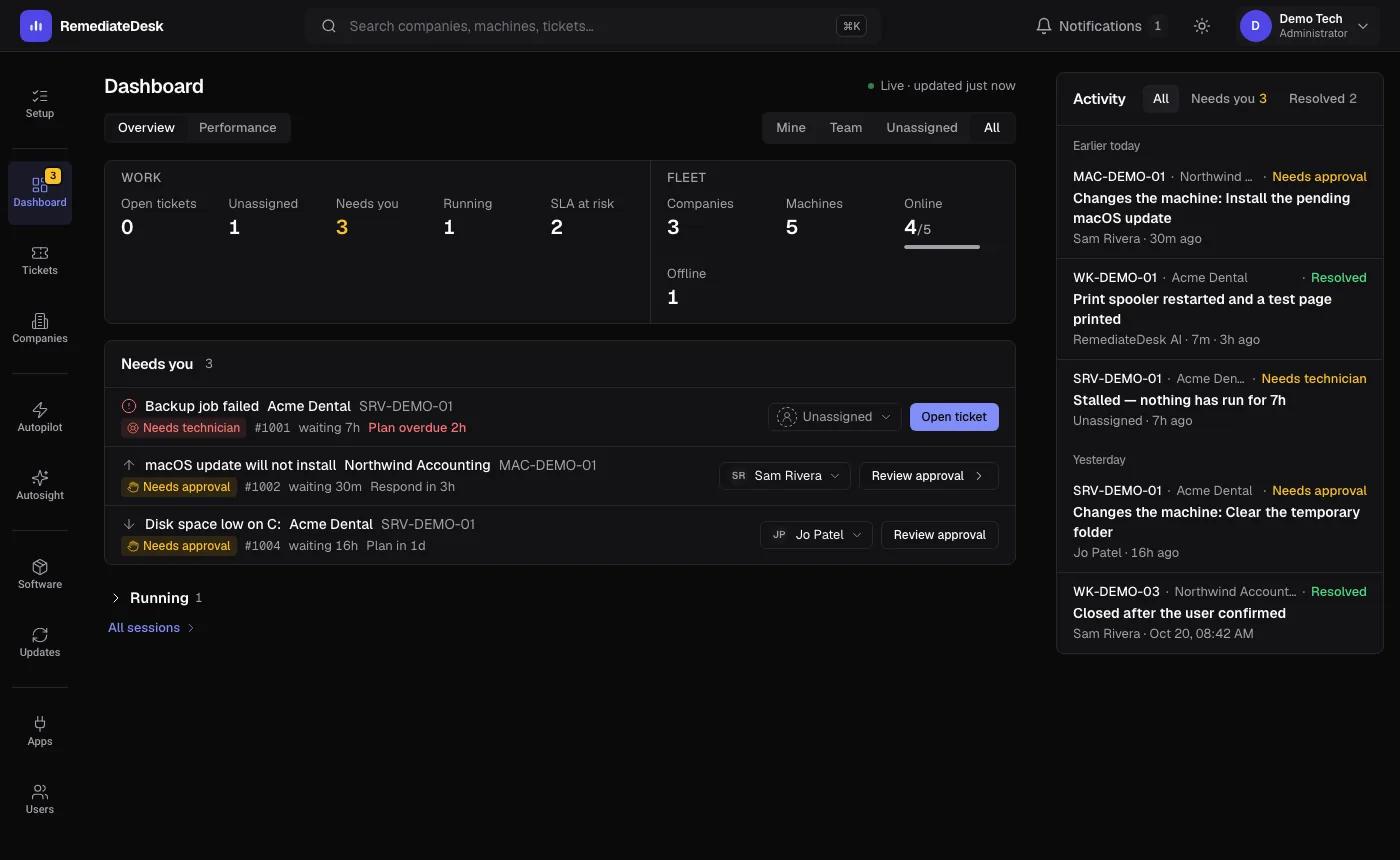
Task: Open the Tickets sidebar icon
Action: point(40,261)
